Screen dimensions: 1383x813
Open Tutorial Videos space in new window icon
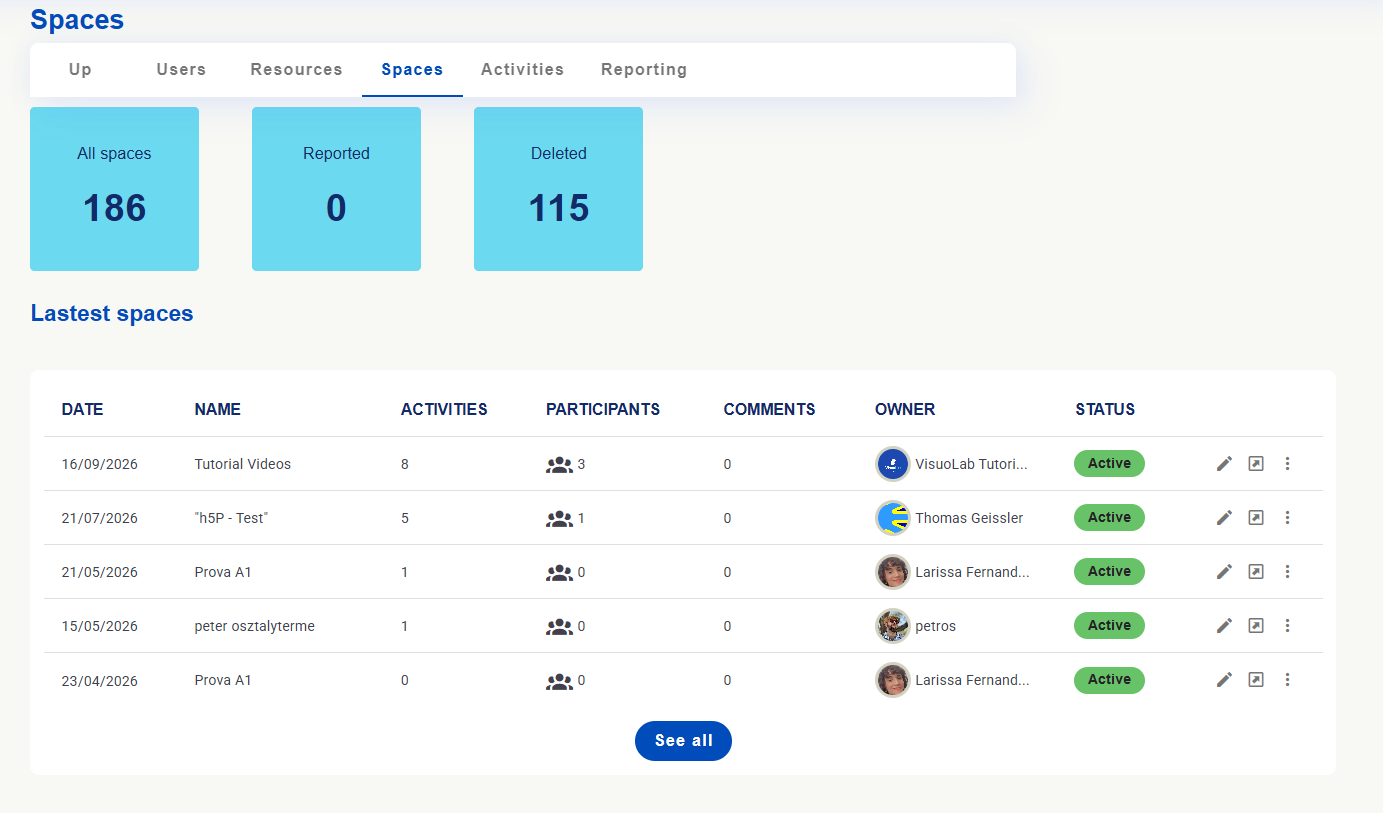1256,464
